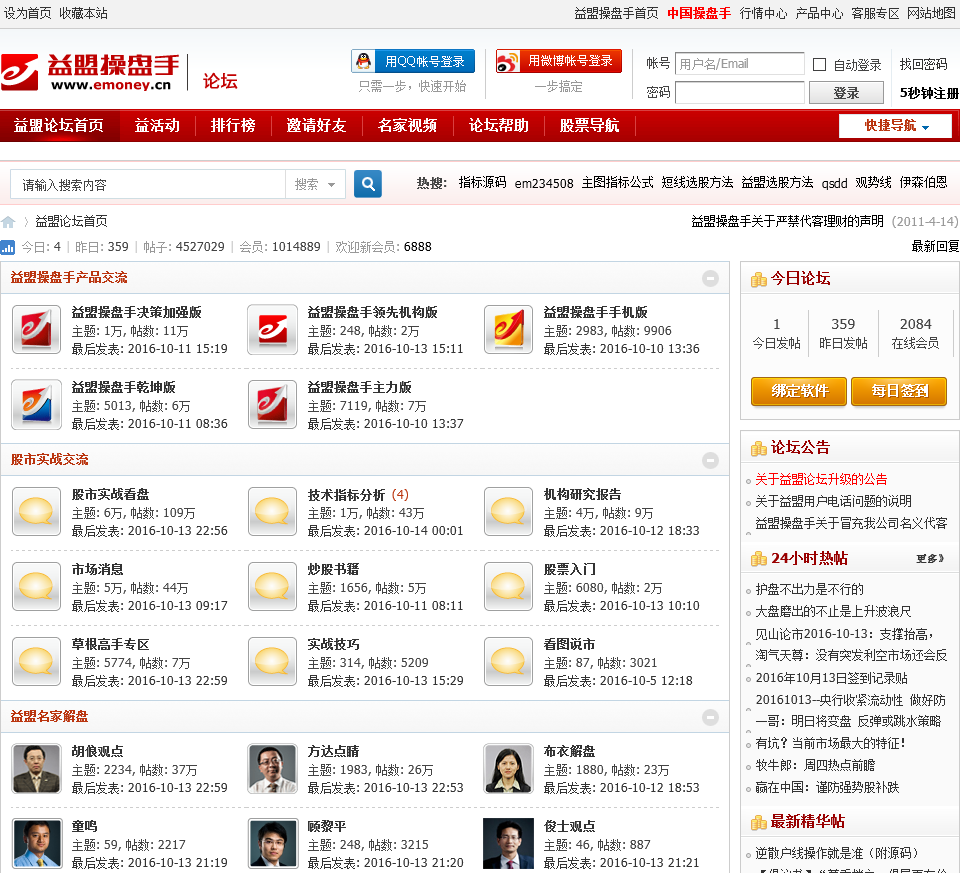This screenshot has width=960, height=873.
Task: Open 方达点睛 avatar photo
Action: [272, 769]
